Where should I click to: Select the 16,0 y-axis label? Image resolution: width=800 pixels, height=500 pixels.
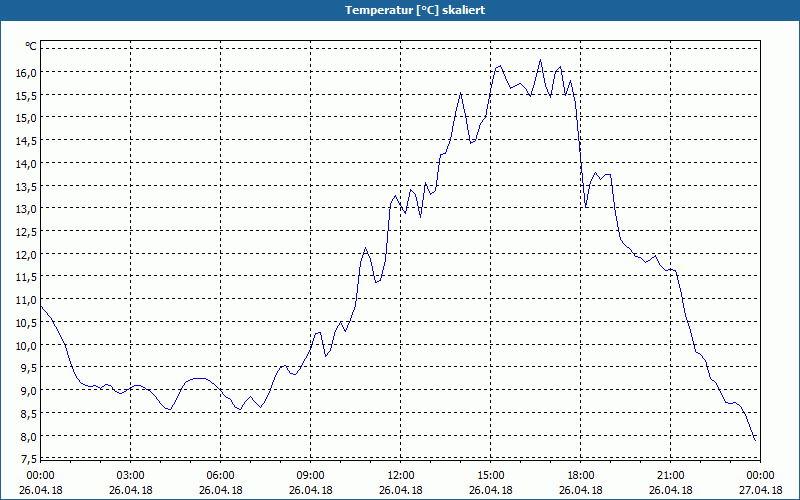(x=26, y=72)
